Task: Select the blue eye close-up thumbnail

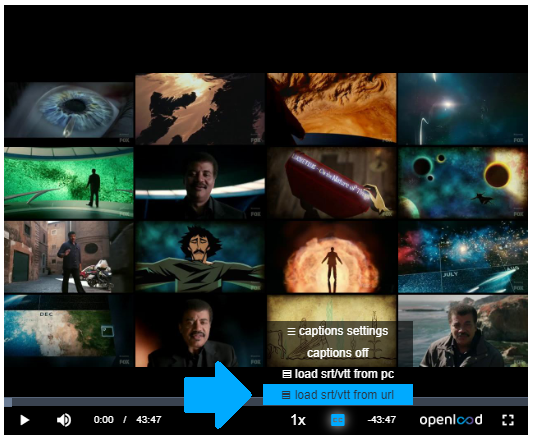Action: [69, 110]
